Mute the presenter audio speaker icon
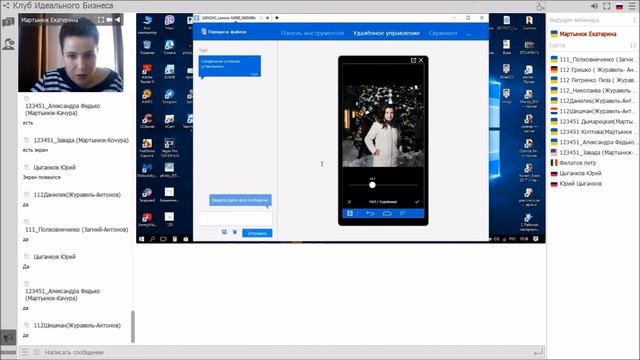 click(x=118, y=20)
